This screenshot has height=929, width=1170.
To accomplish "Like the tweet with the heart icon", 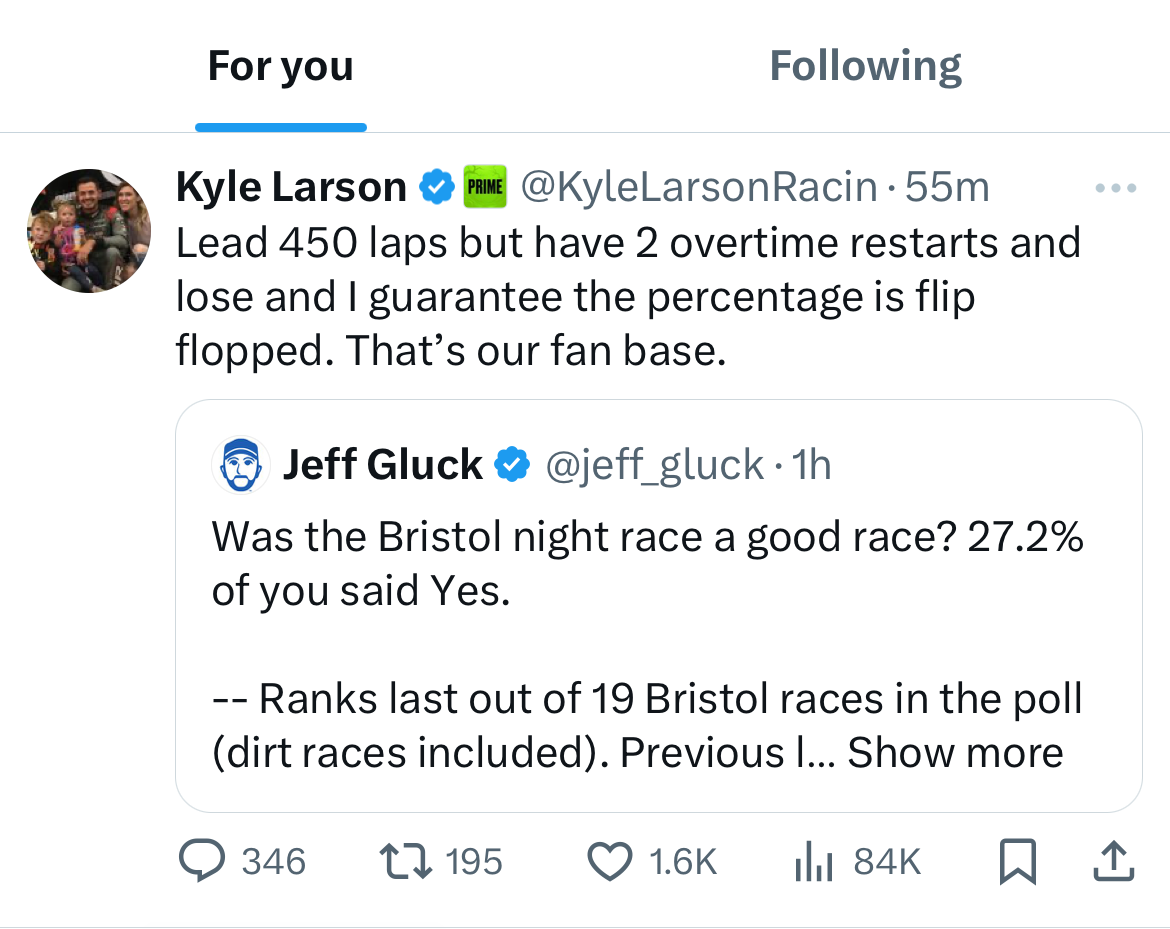I will coord(609,861).
